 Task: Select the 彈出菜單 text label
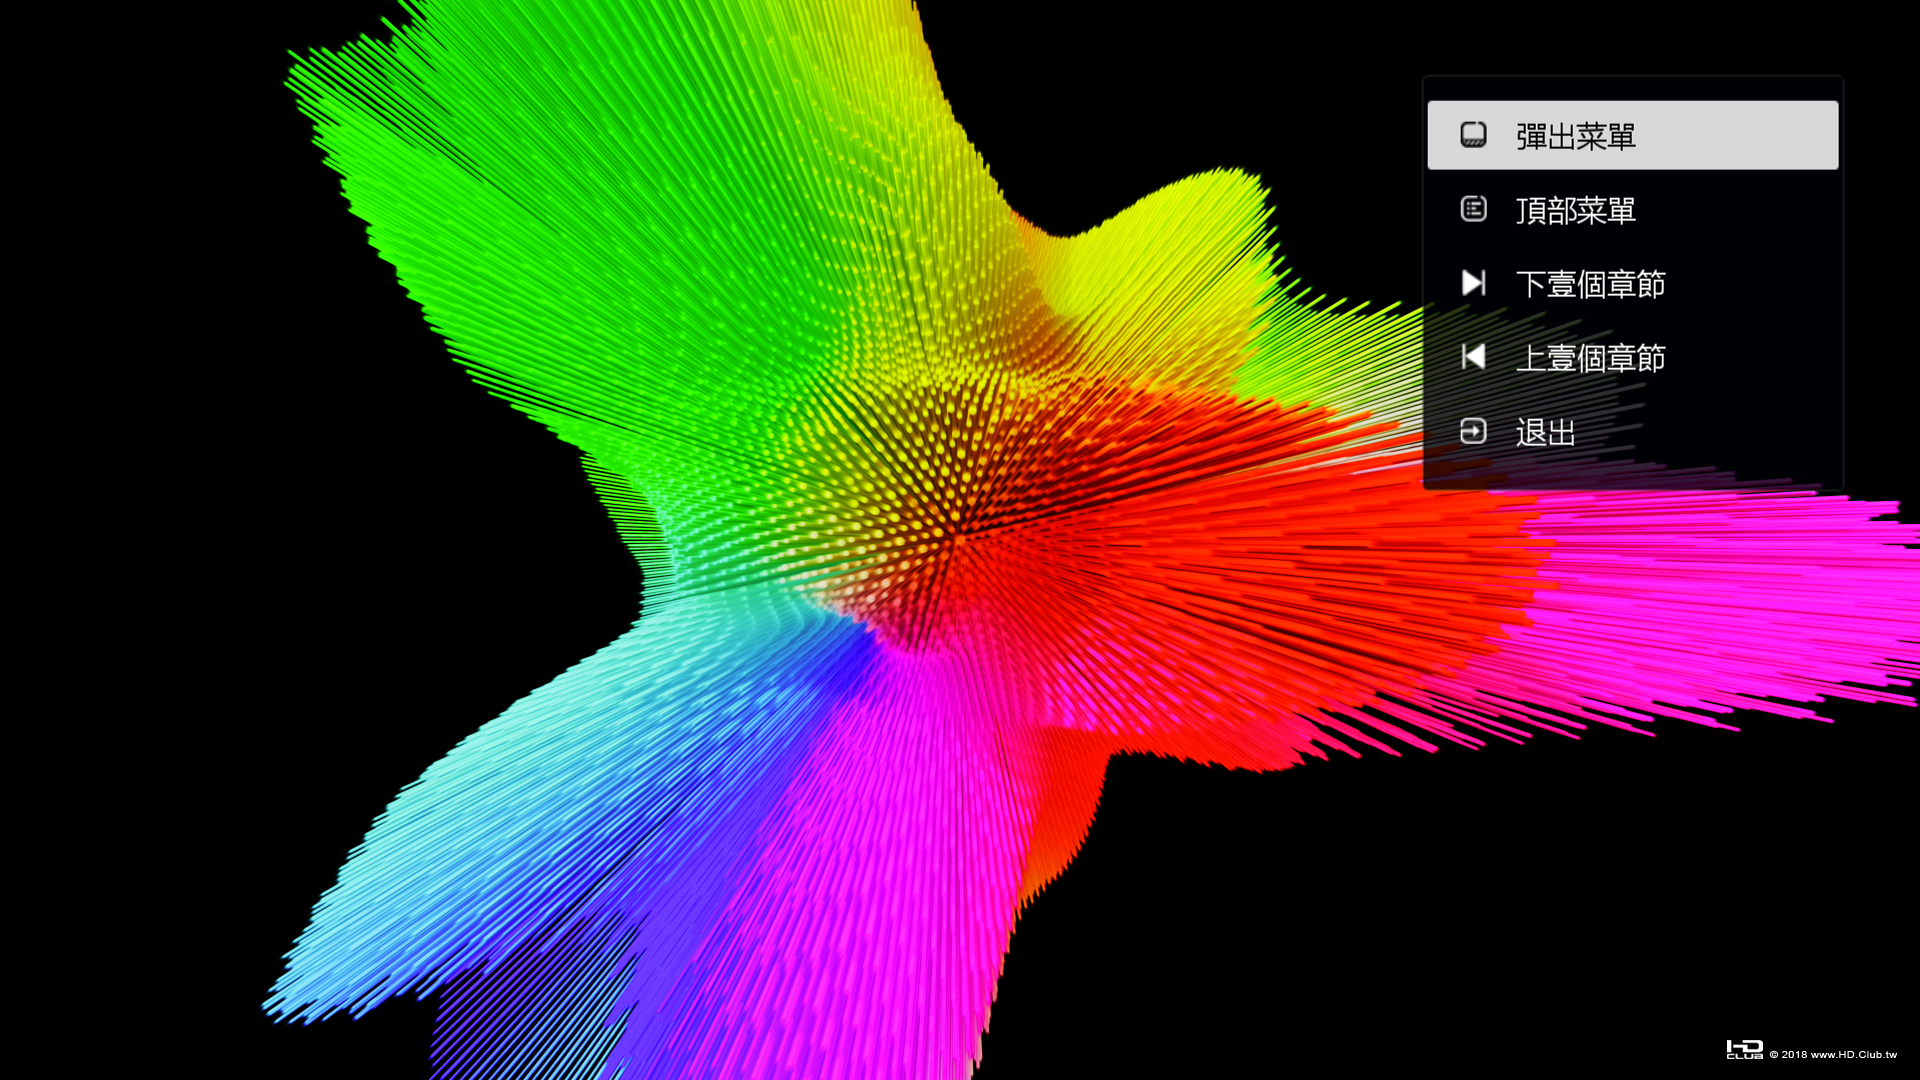1575,136
